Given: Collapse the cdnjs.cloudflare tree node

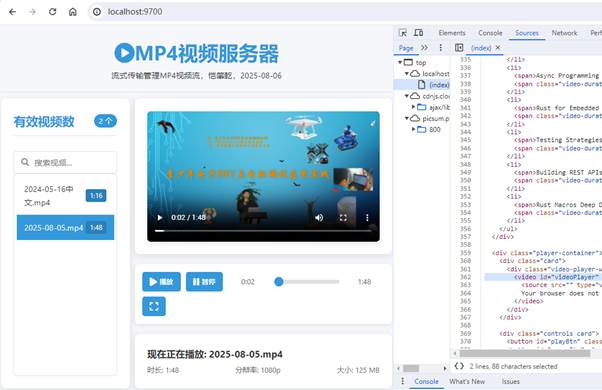Looking at the screenshot, I should pyautogui.click(x=407, y=96).
